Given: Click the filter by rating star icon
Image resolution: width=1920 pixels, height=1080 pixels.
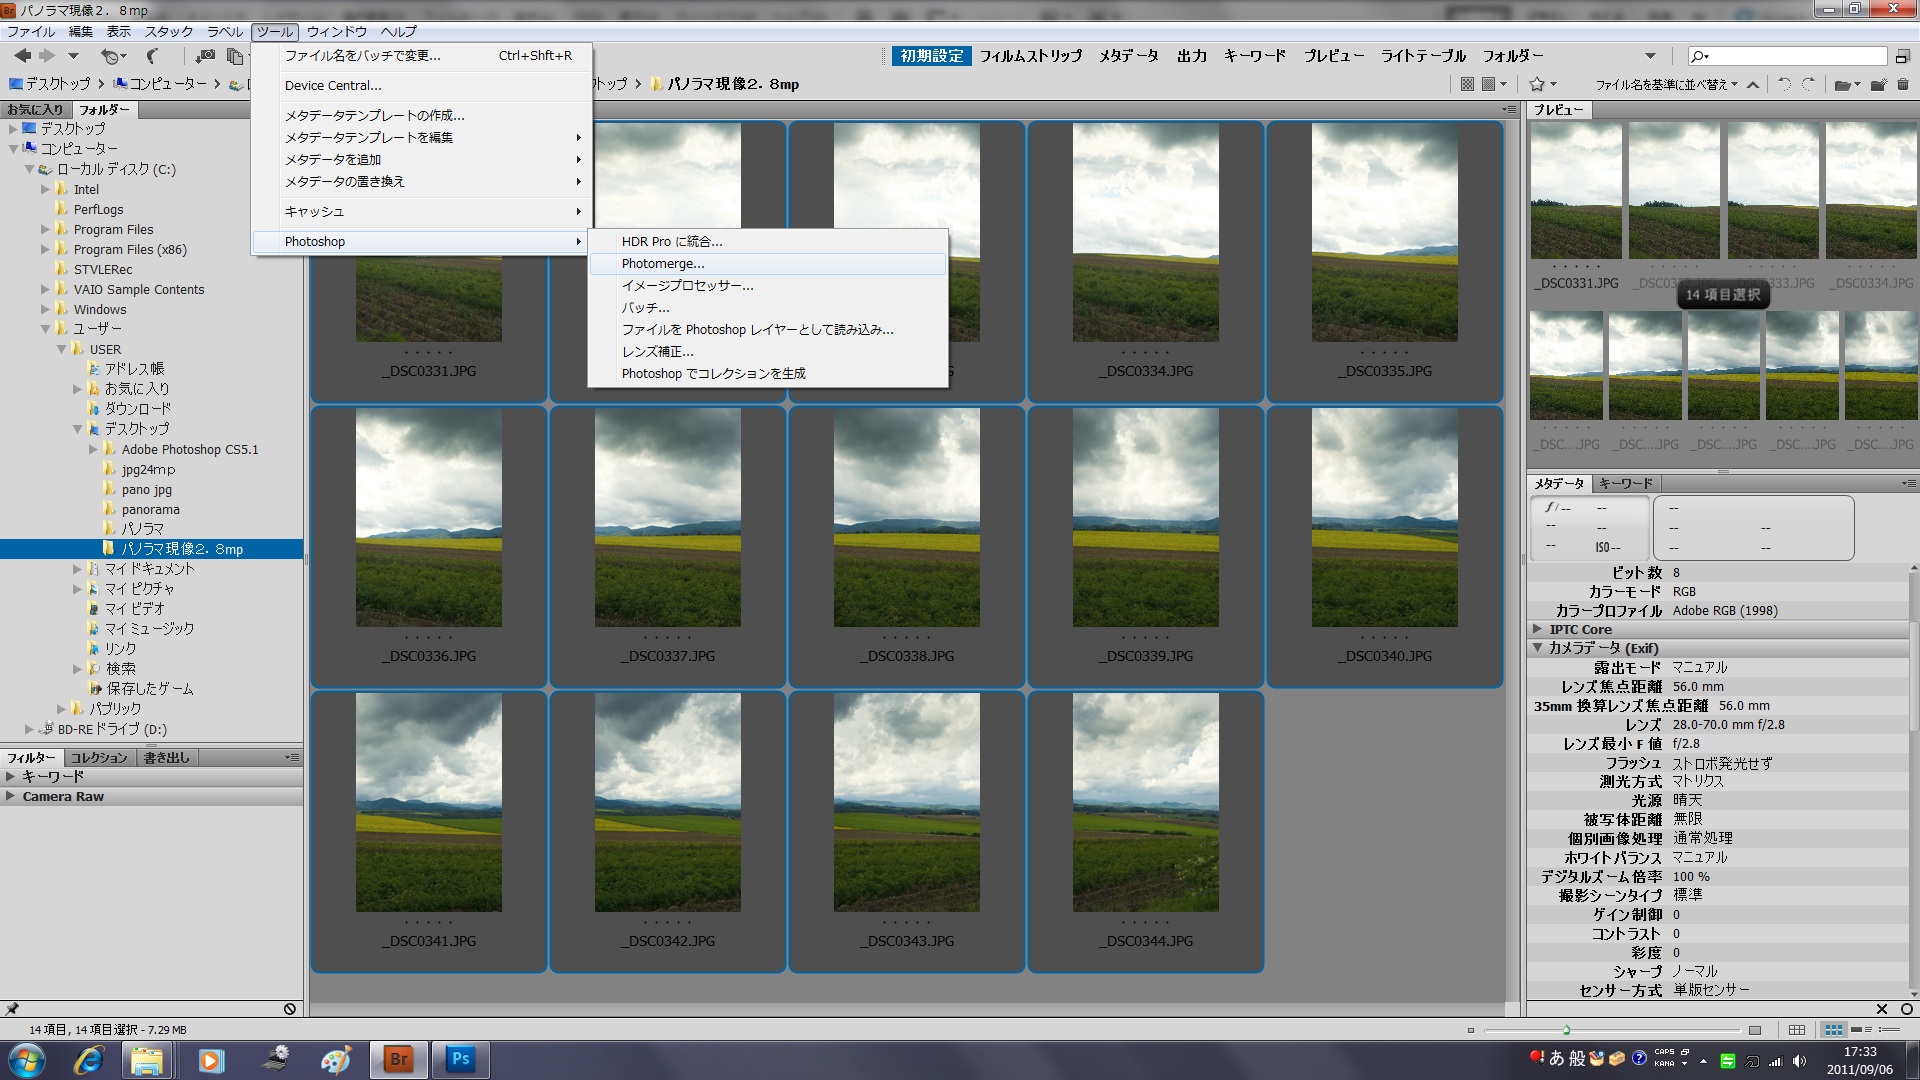Looking at the screenshot, I should coord(1538,84).
